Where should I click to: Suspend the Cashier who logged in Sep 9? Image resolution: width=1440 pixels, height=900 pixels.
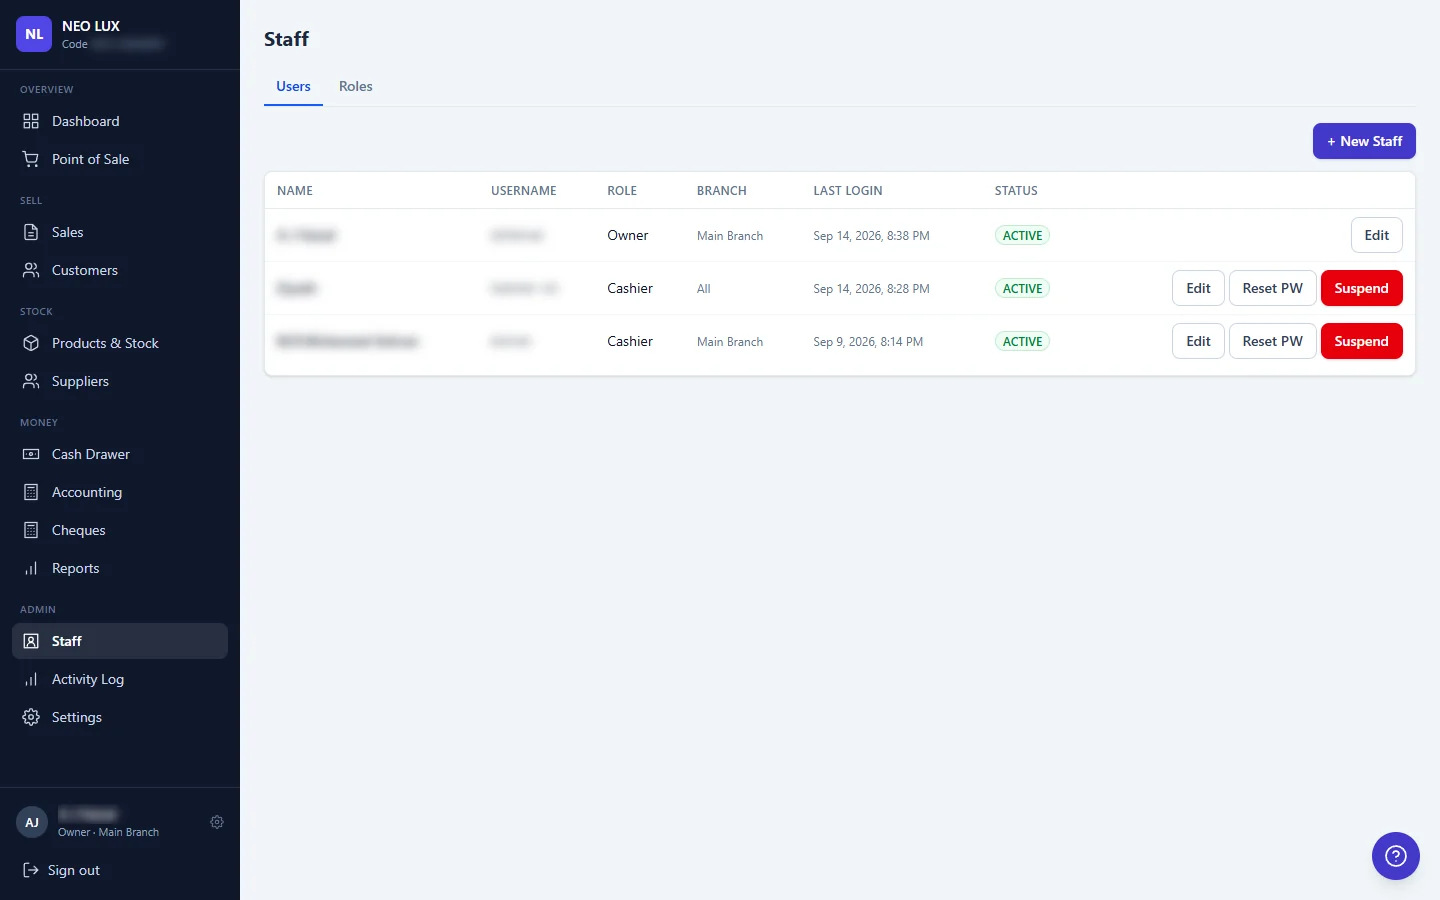click(1362, 341)
